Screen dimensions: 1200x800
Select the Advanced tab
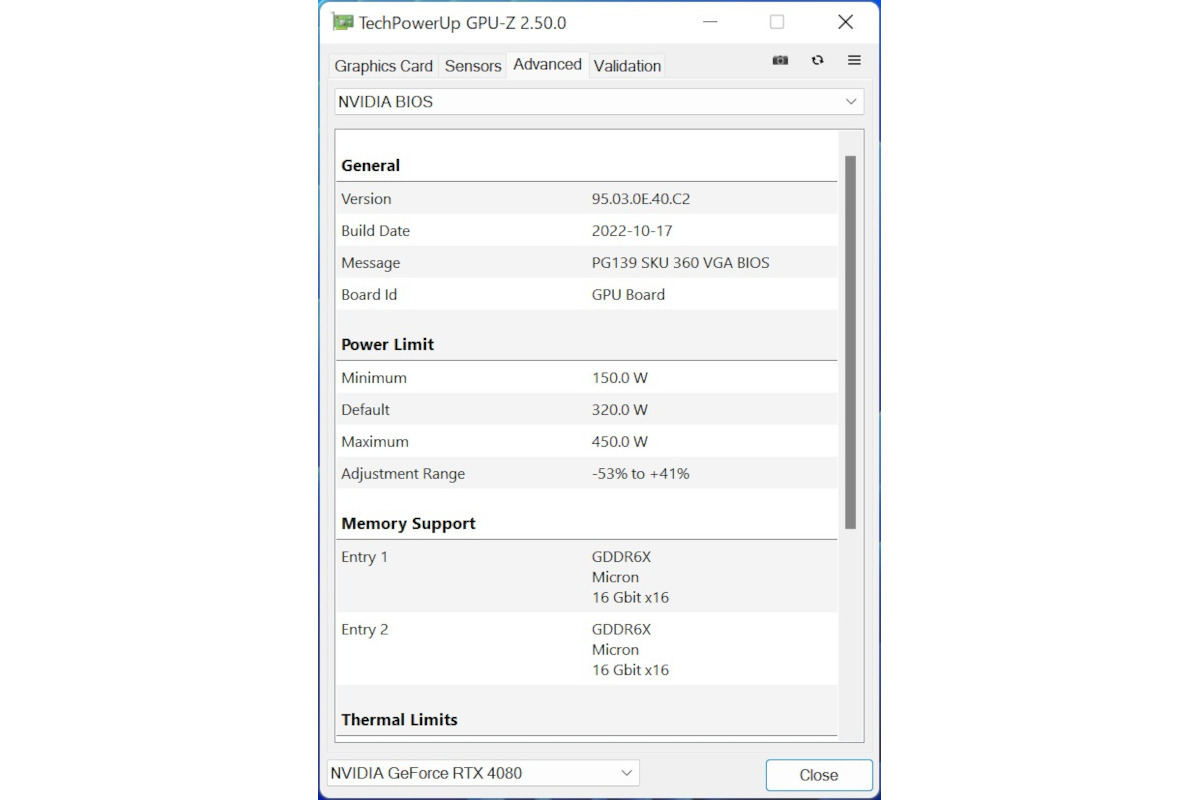(548, 64)
